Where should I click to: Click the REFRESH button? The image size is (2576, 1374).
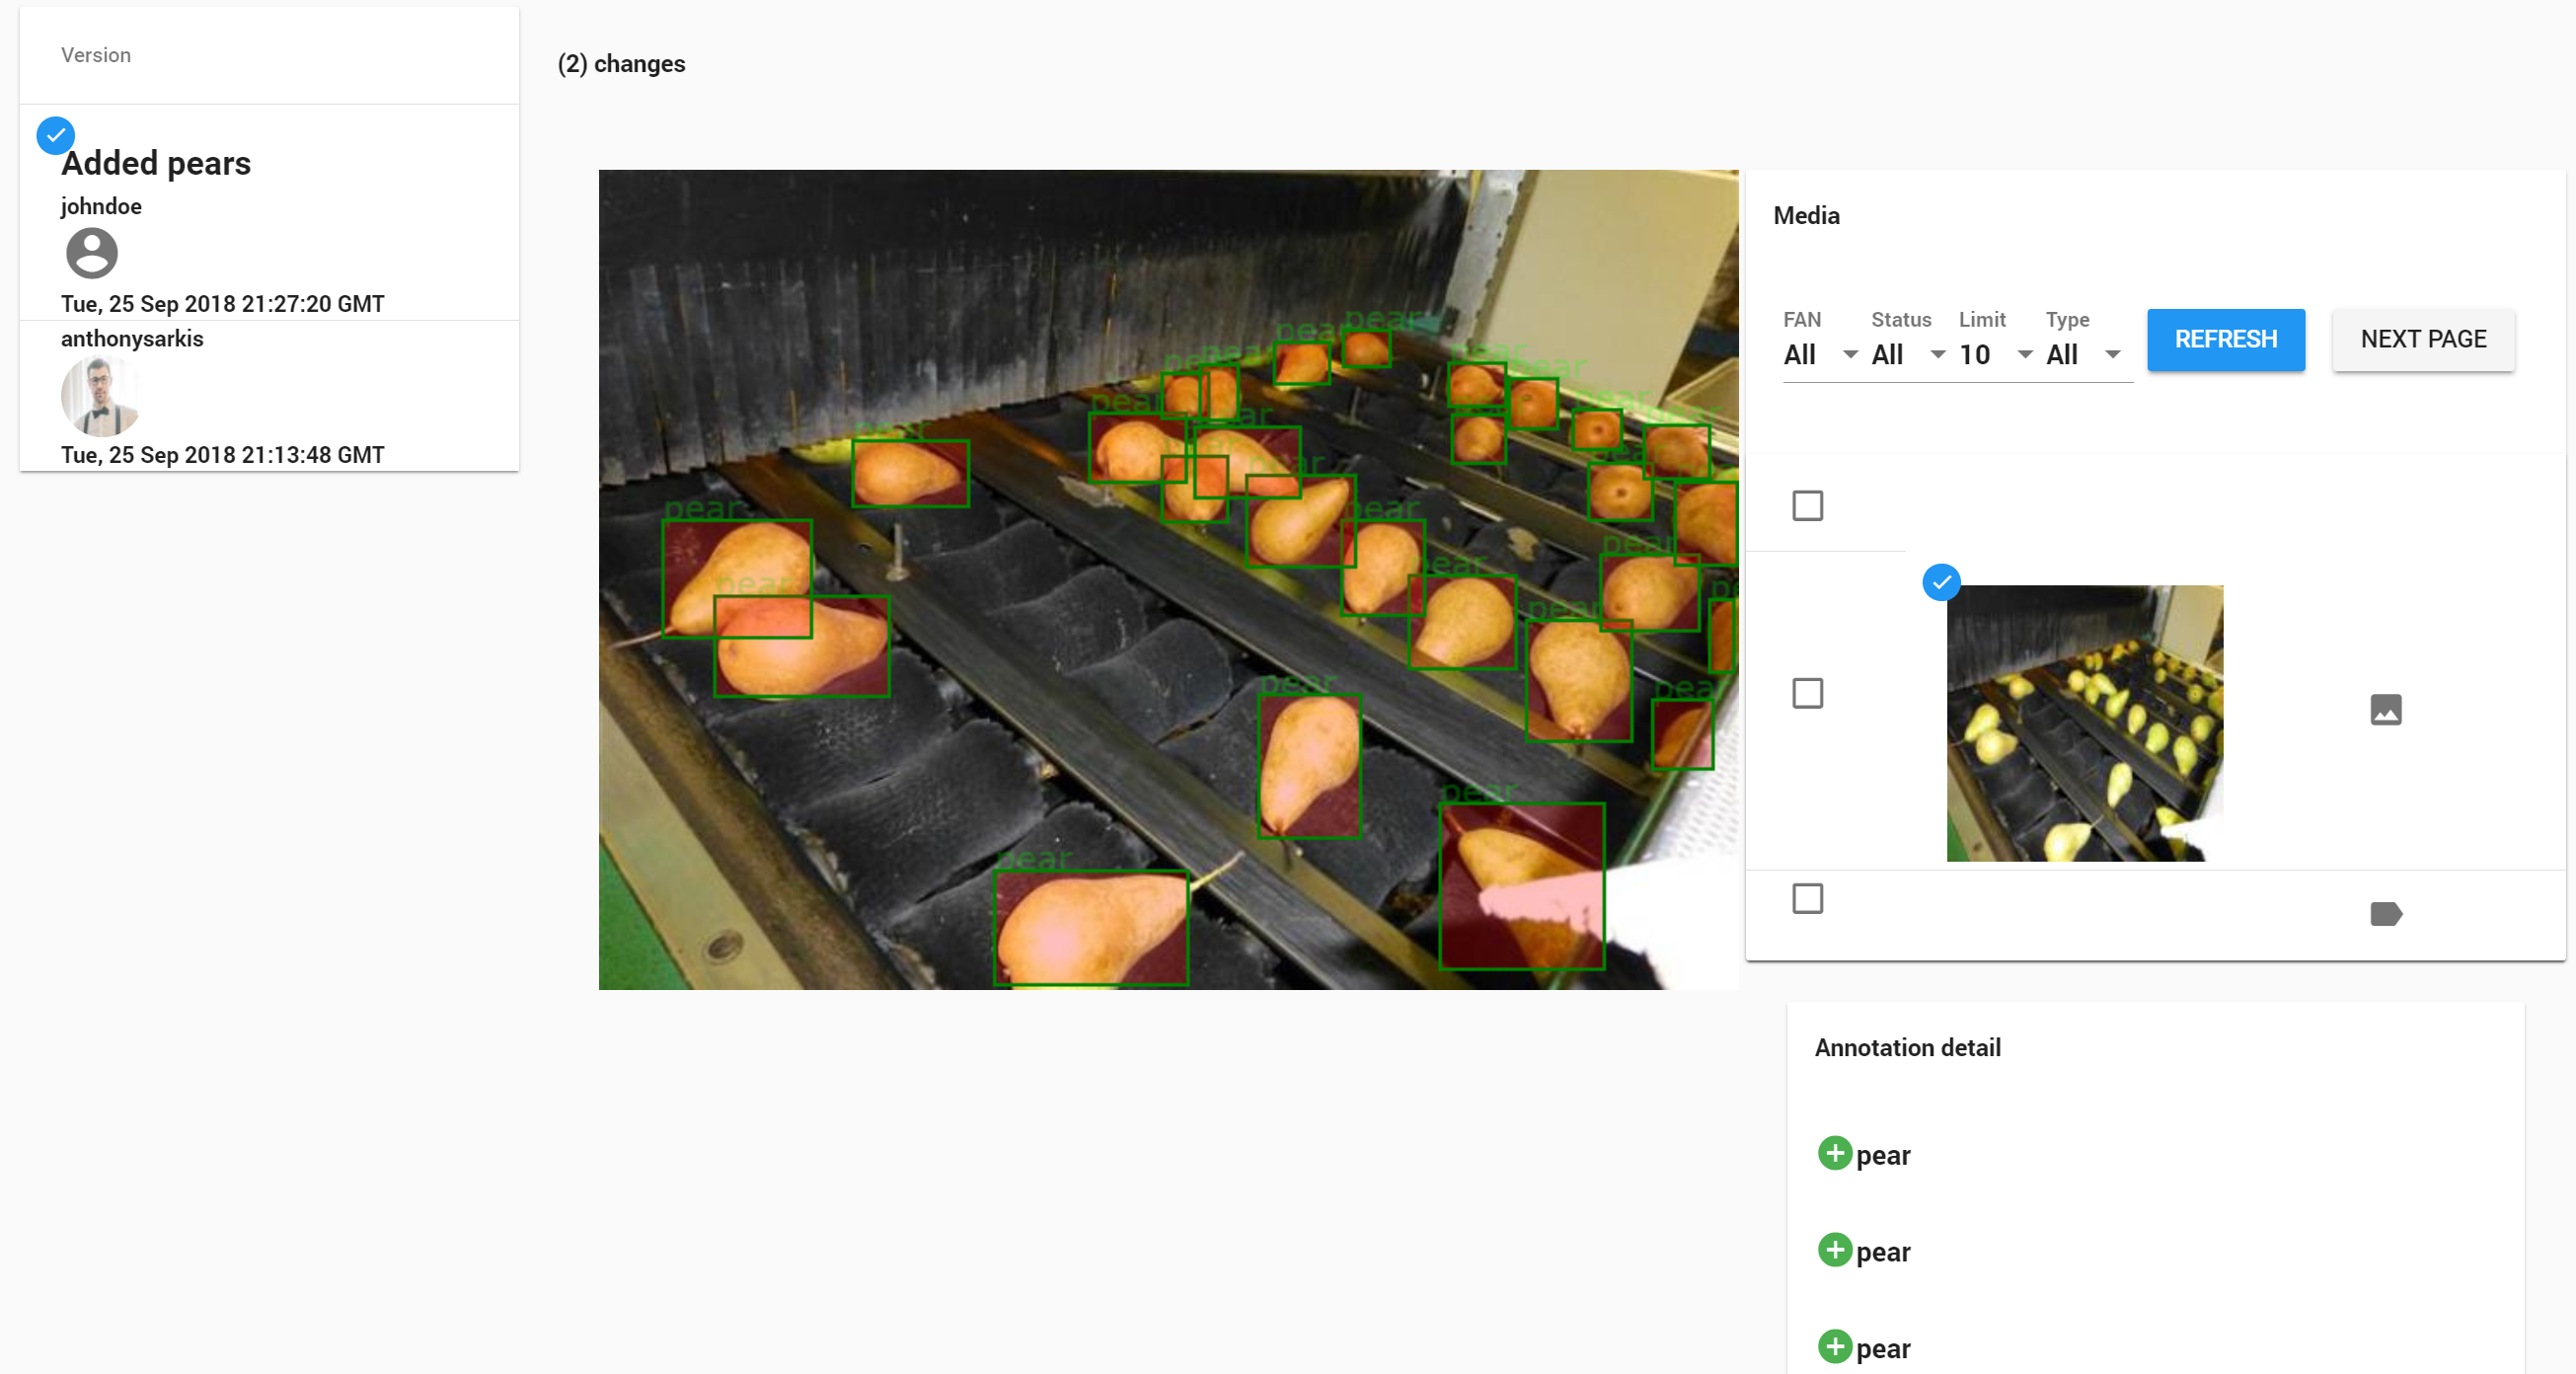[2225, 340]
